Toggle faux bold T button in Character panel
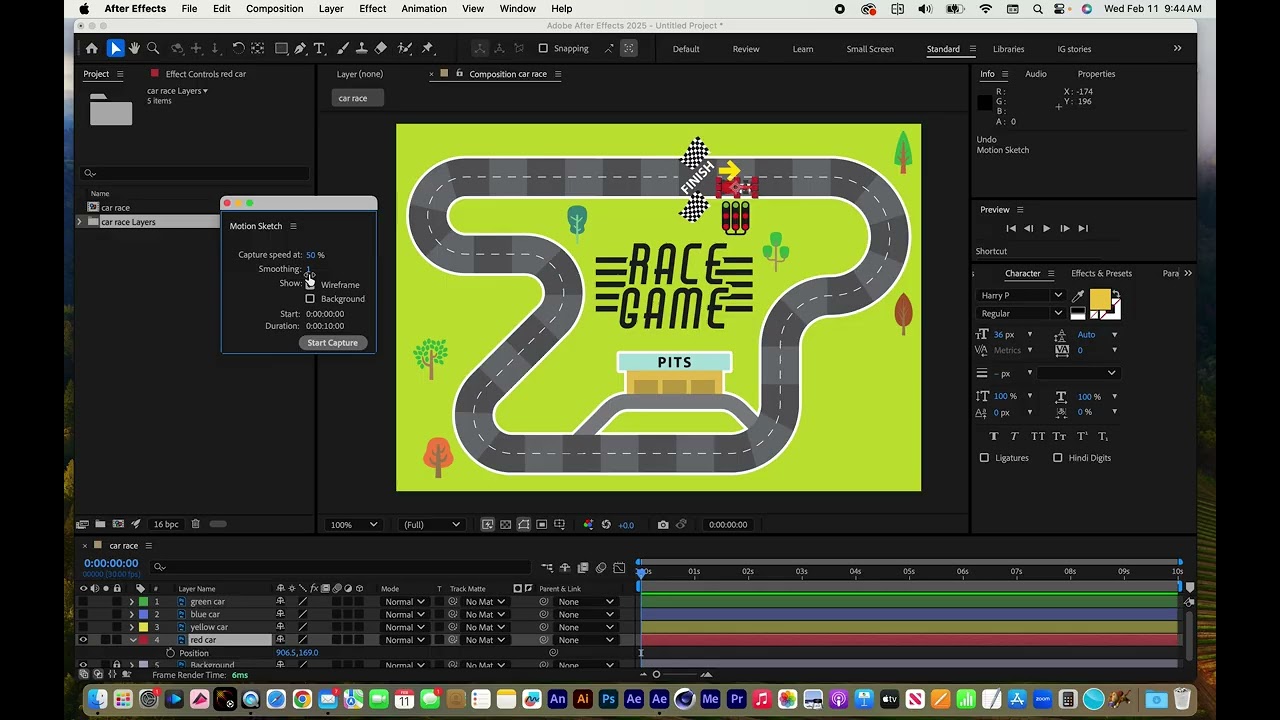Screen dimensions: 1280x720 coord(993,436)
